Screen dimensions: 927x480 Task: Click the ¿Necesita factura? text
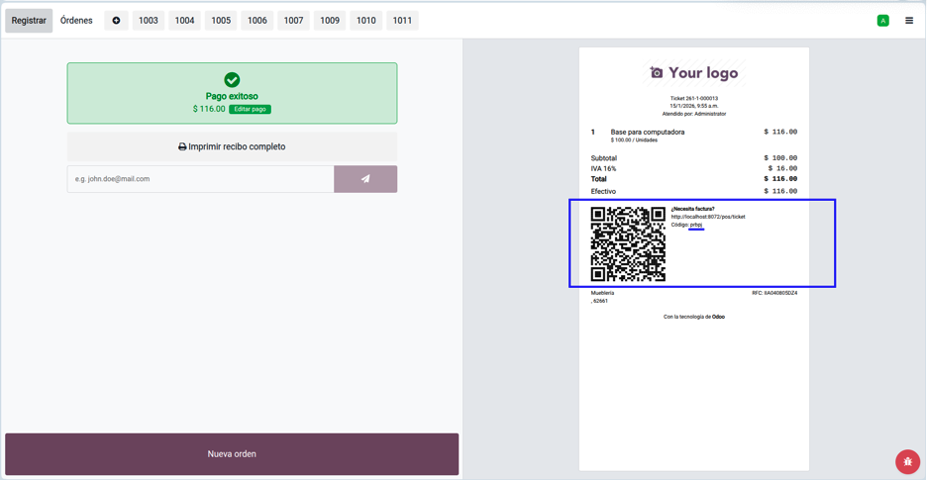pos(693,209)
